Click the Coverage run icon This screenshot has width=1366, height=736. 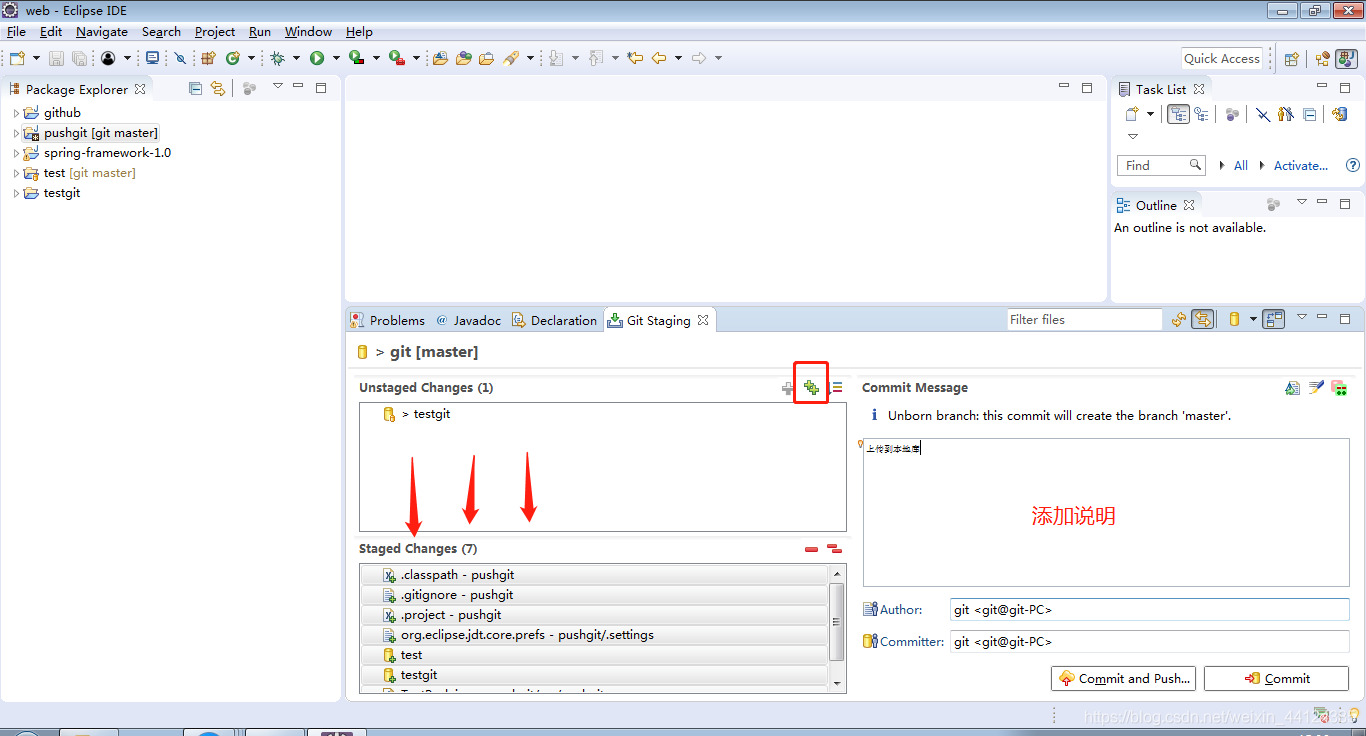[x=356, y=58]
